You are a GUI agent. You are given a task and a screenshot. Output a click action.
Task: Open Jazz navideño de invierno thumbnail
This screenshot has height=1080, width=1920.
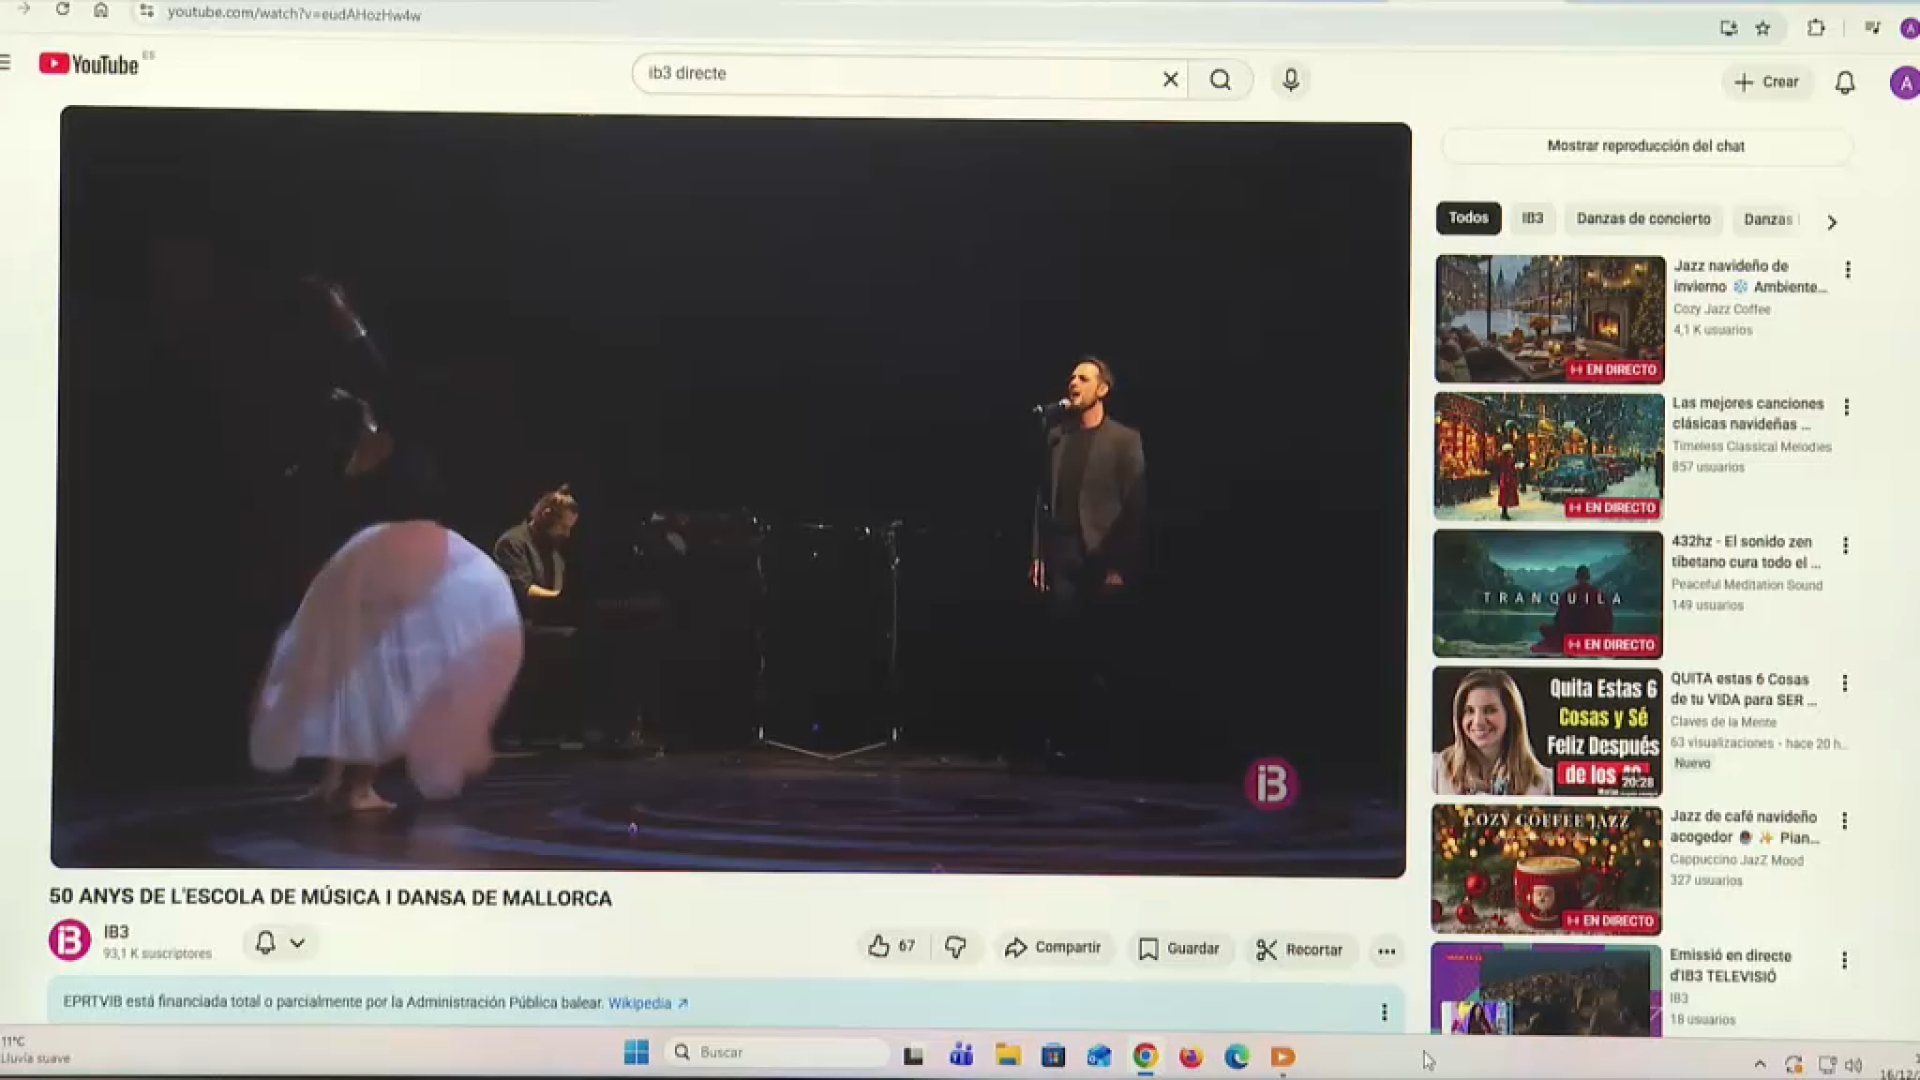tap(1549, 319)
